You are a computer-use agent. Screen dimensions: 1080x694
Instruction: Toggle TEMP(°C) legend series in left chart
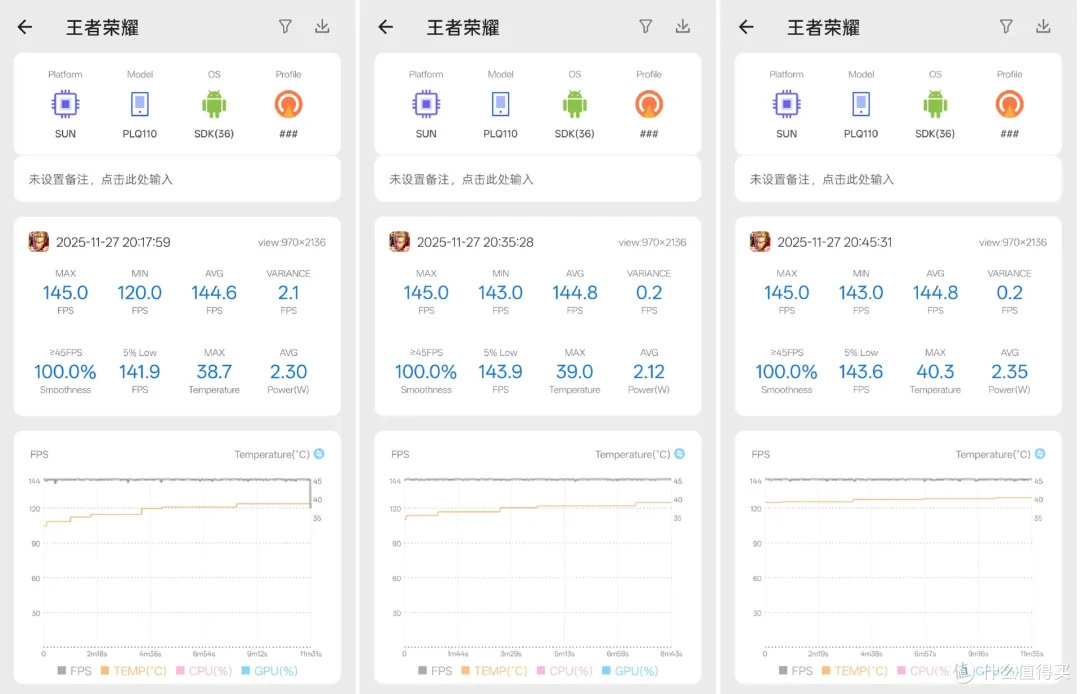pyautogui.click(x=134, y=671)
